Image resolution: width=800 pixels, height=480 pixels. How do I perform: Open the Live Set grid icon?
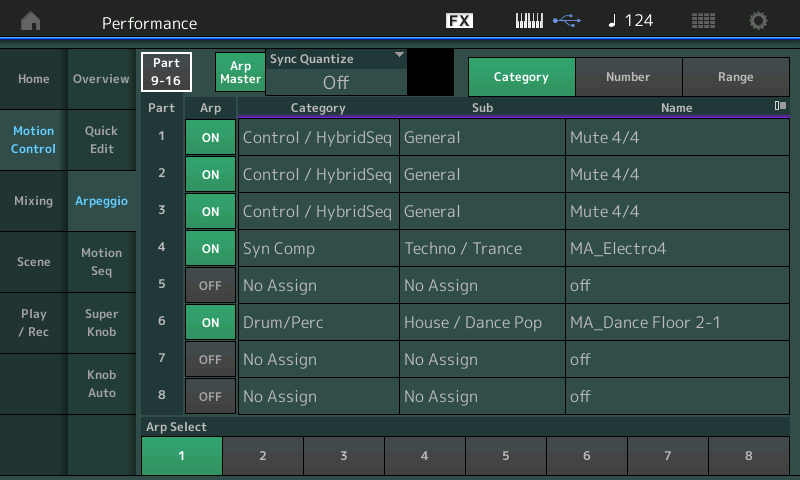(x=704, y=21)
